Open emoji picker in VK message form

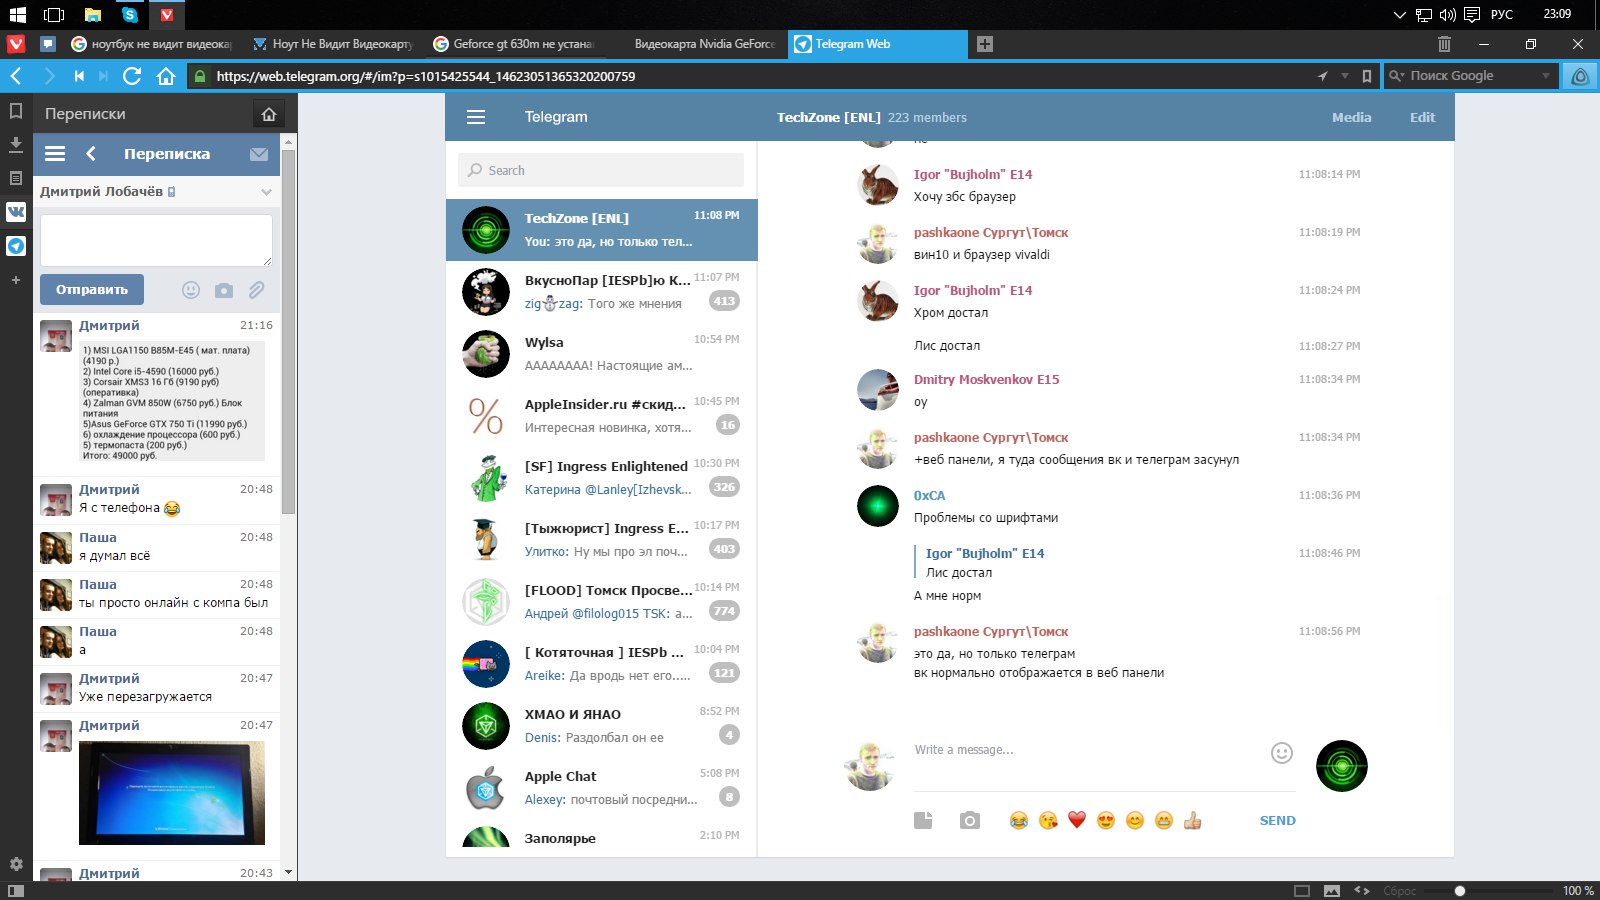pyautogui.click(x=191, y=290)
